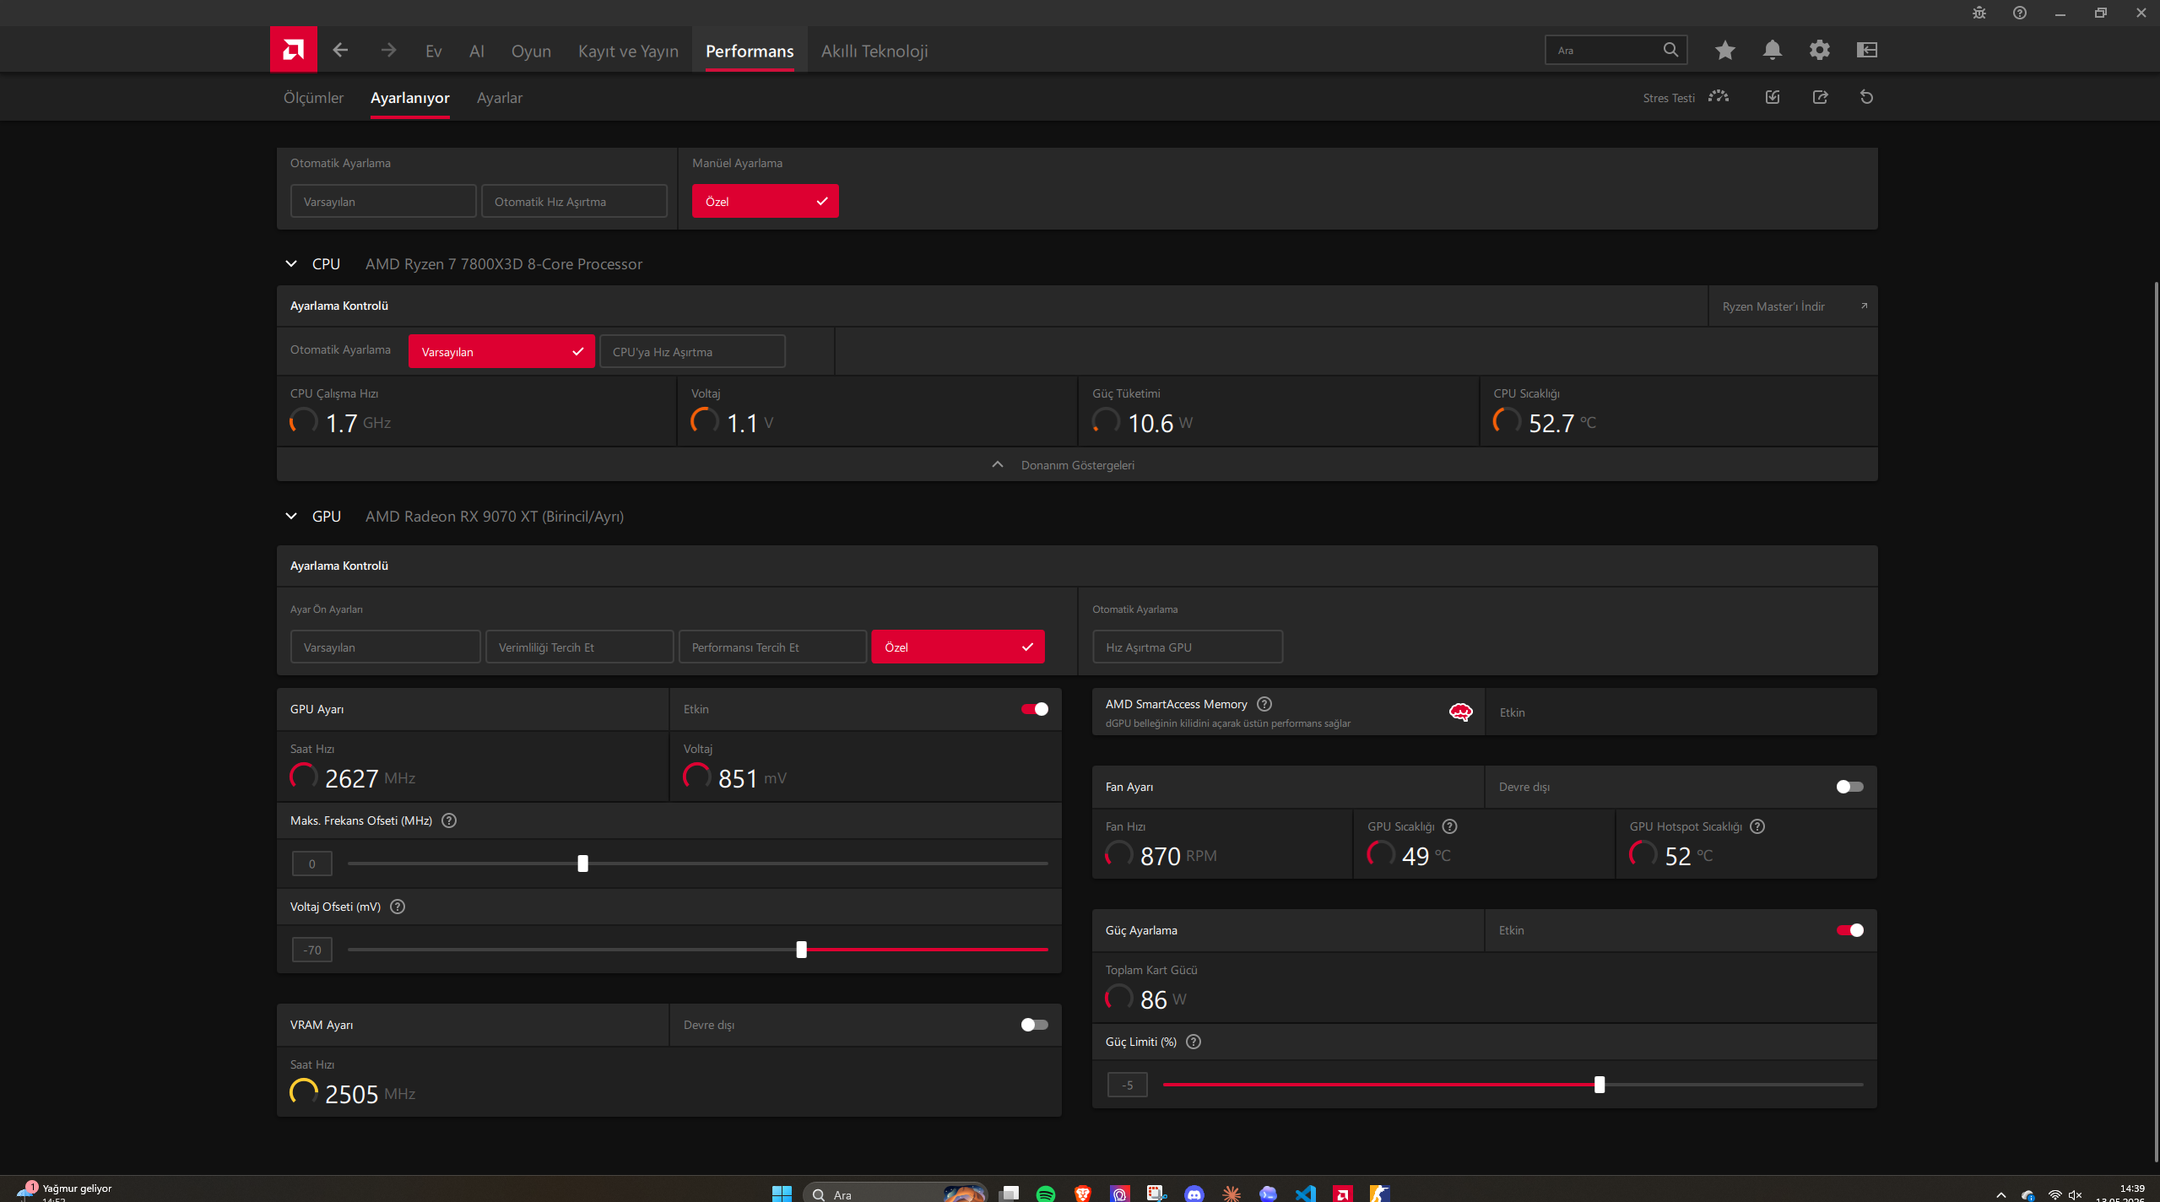Image resolution: width=2160 pixels, height=1202 pixels.
Task: Select Varsayılan under top Otomatik Ayarlama
Action: [383, 201]
